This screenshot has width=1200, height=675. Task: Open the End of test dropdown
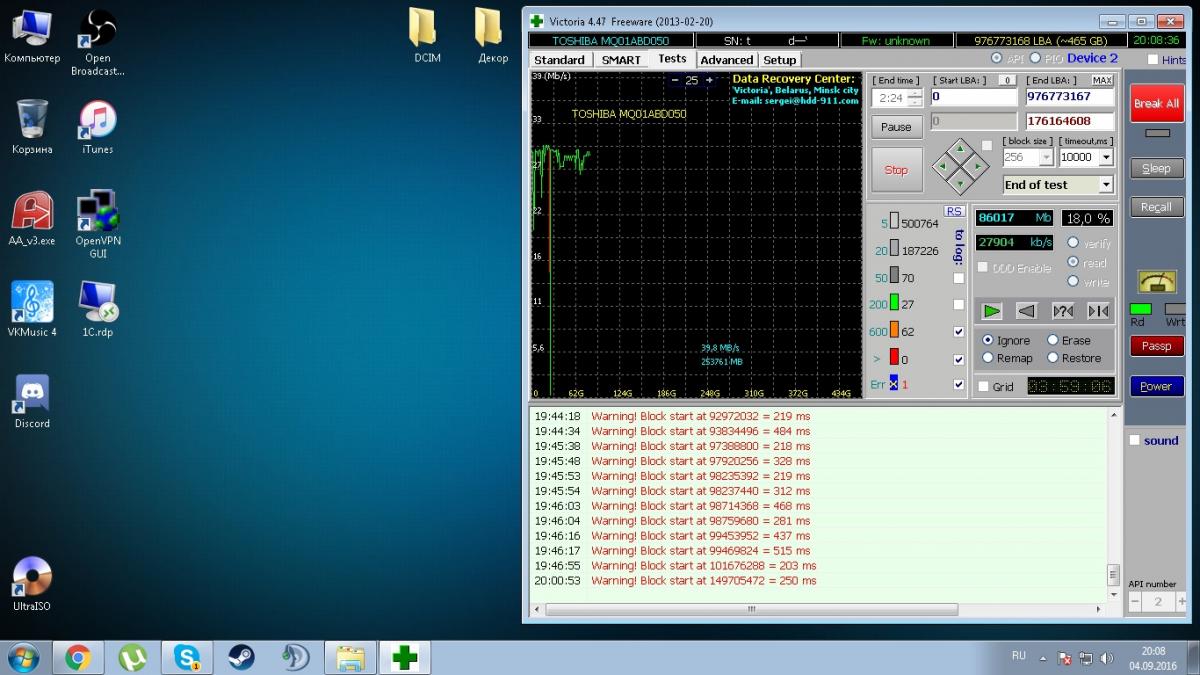1105,185
